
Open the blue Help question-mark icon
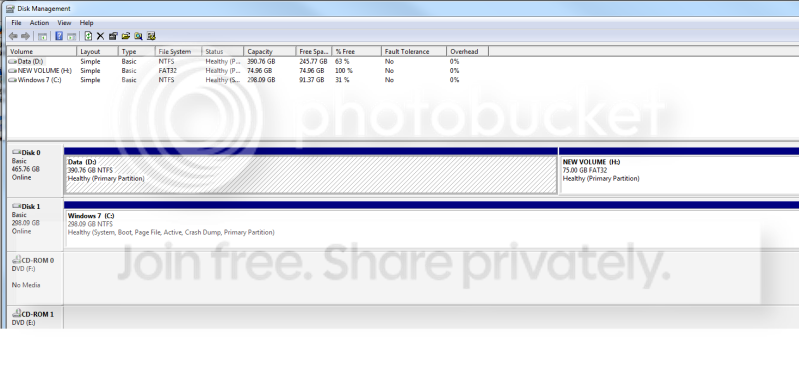point(59,36)
